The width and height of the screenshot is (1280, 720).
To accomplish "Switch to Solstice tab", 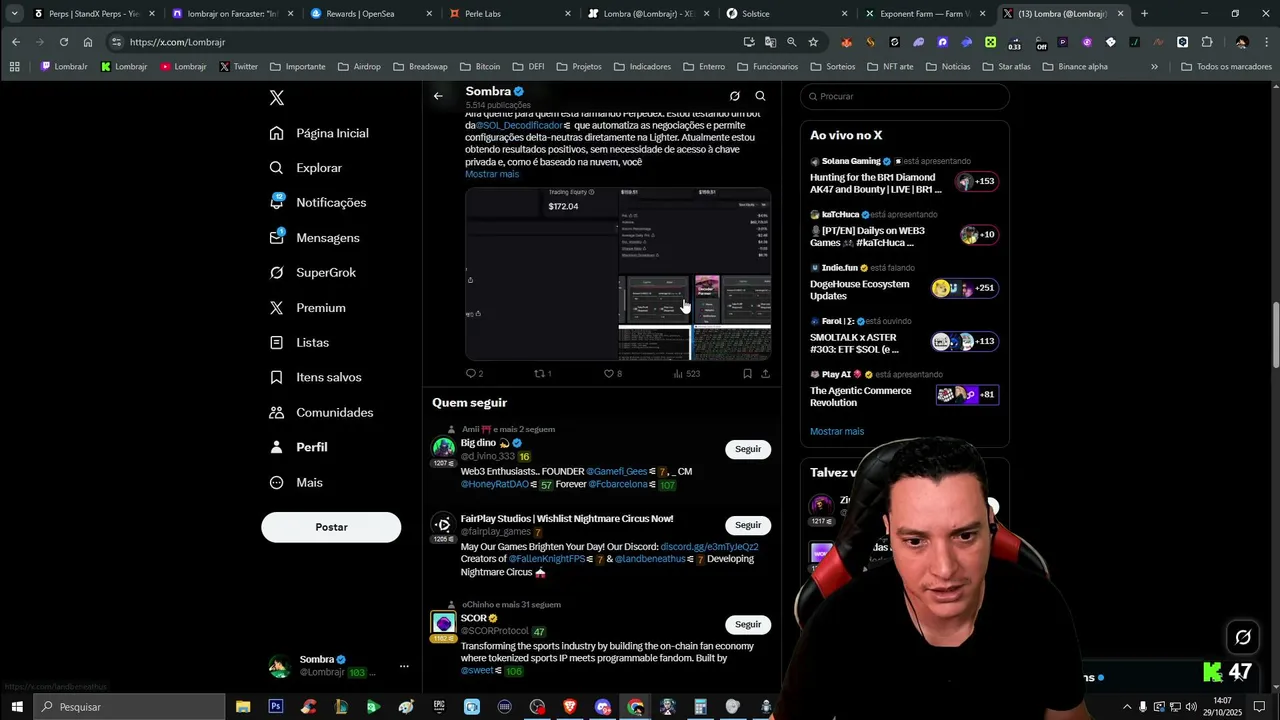I will pyautogui.click(x=786, y=14).
